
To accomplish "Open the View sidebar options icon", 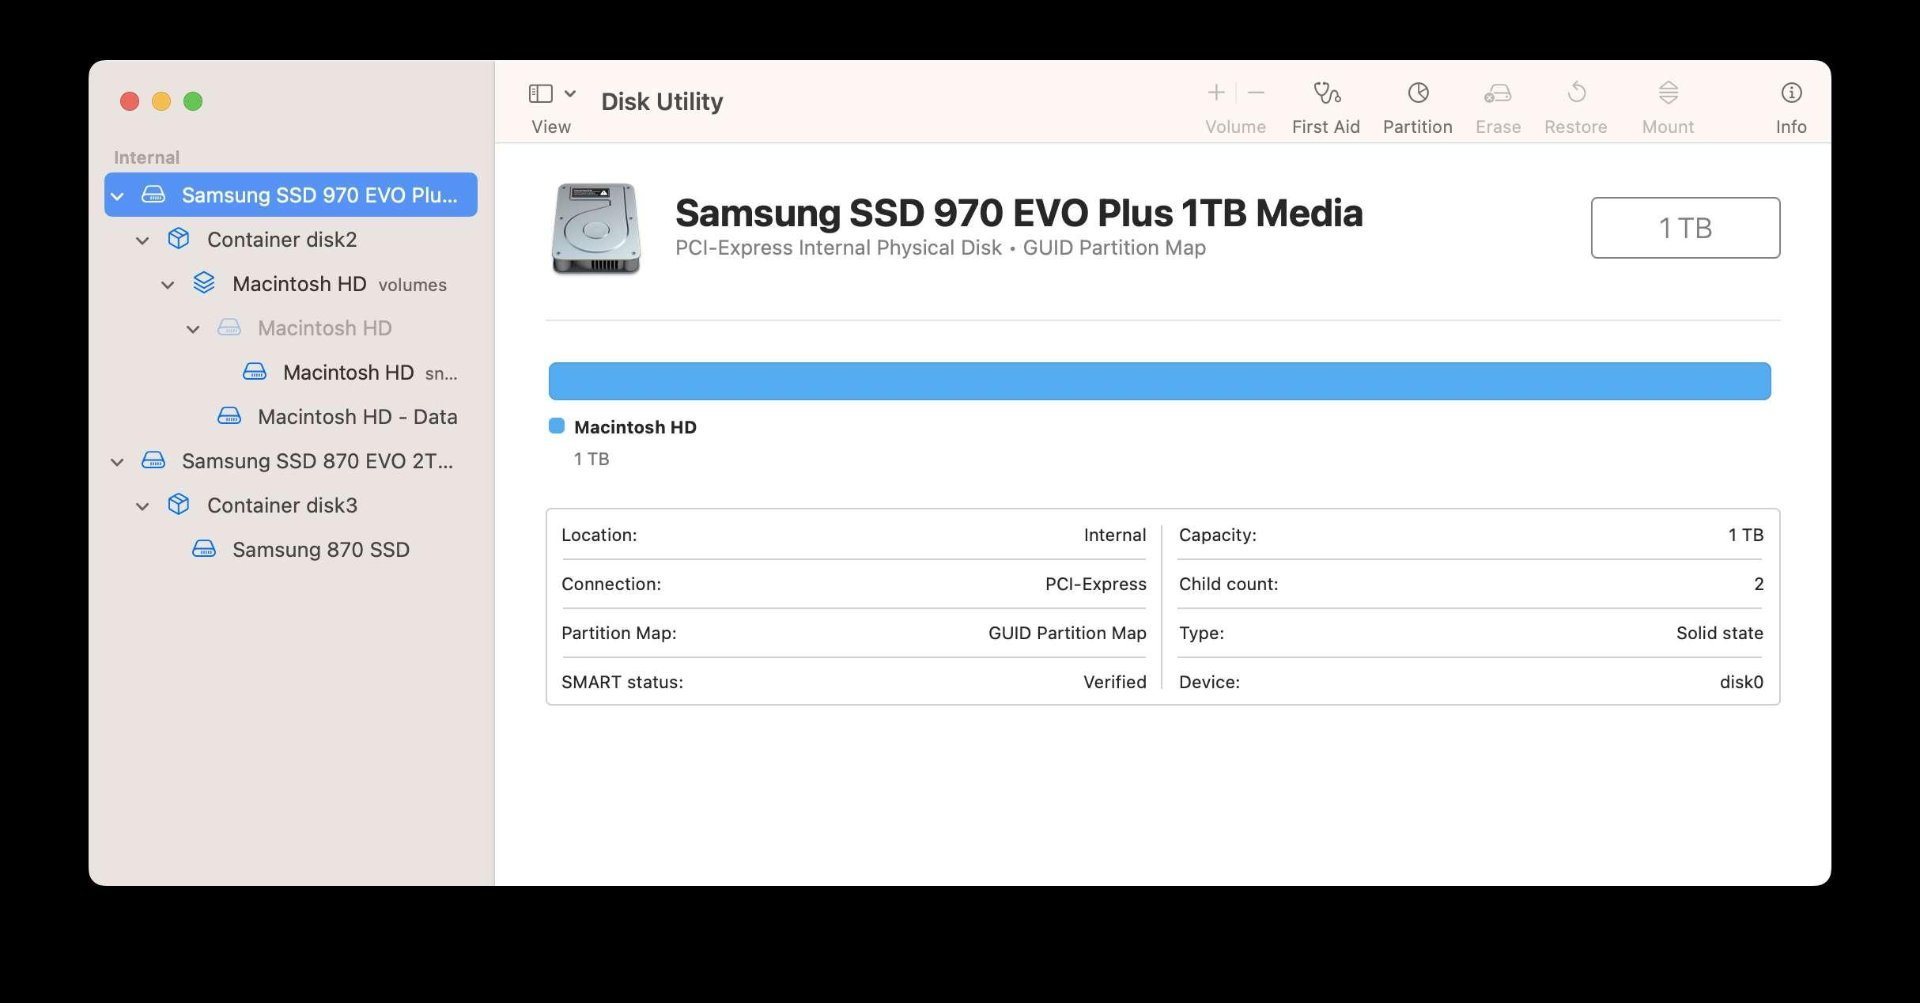I will [541, 93].
